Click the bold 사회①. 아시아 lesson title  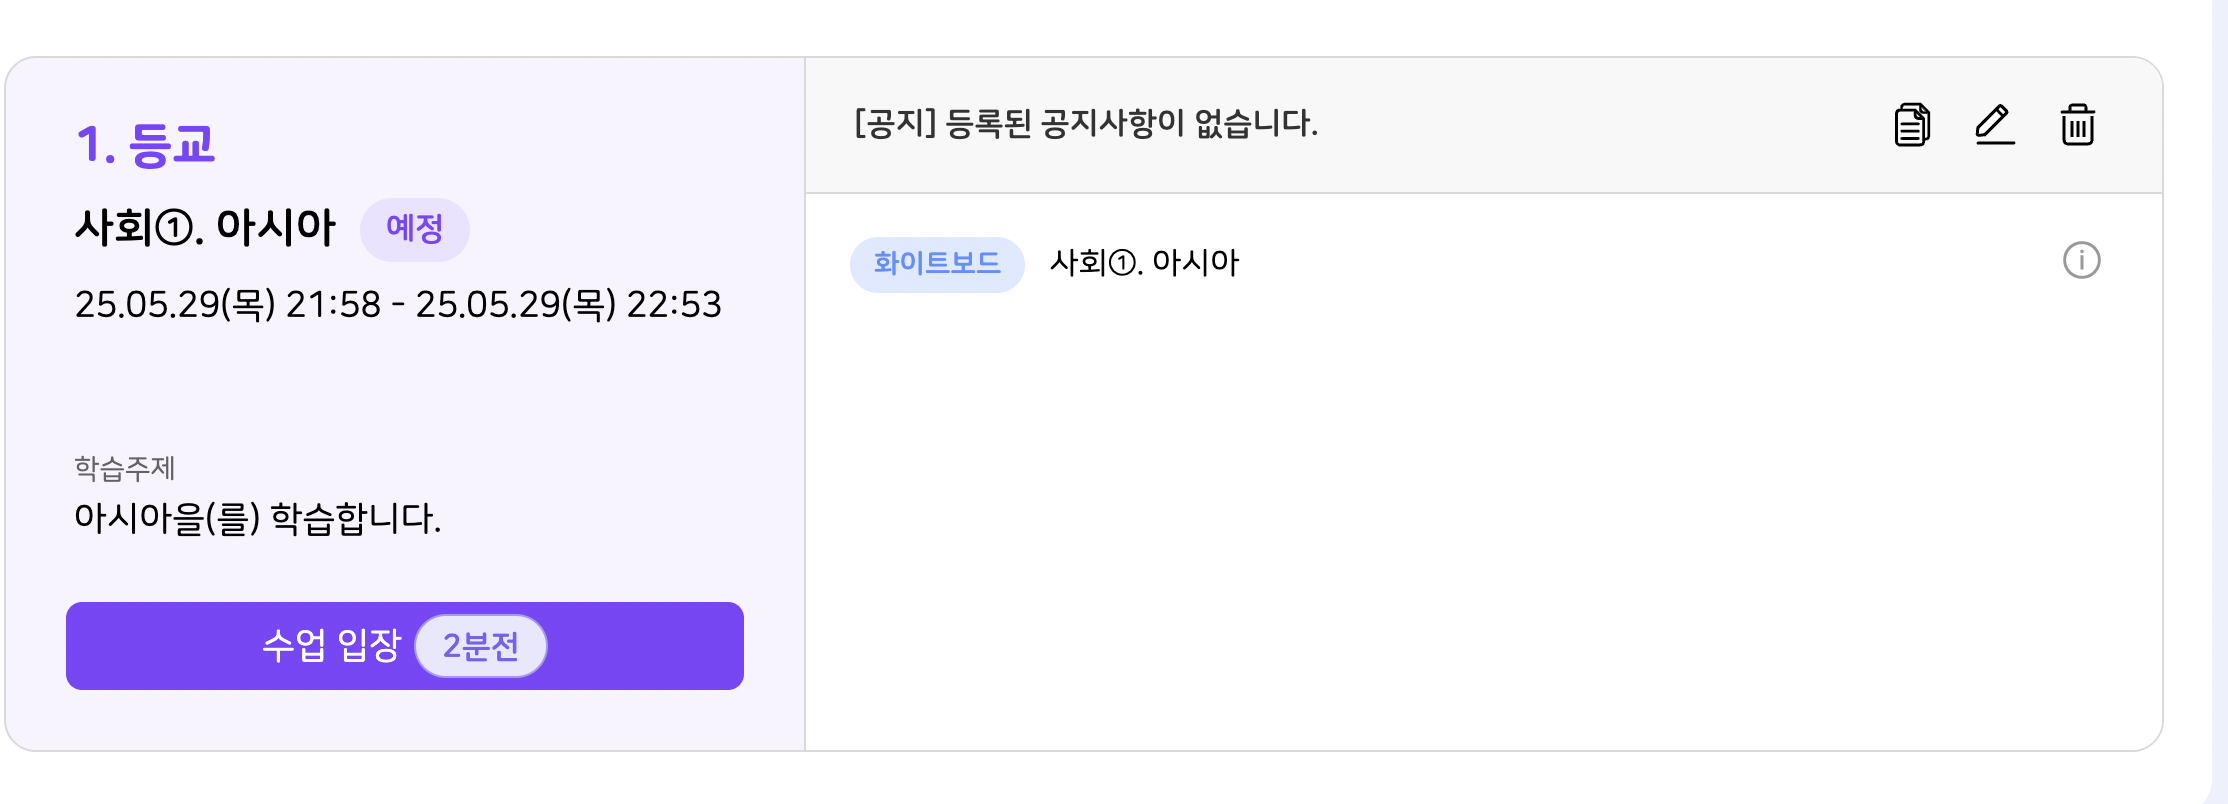pos(205,228)
